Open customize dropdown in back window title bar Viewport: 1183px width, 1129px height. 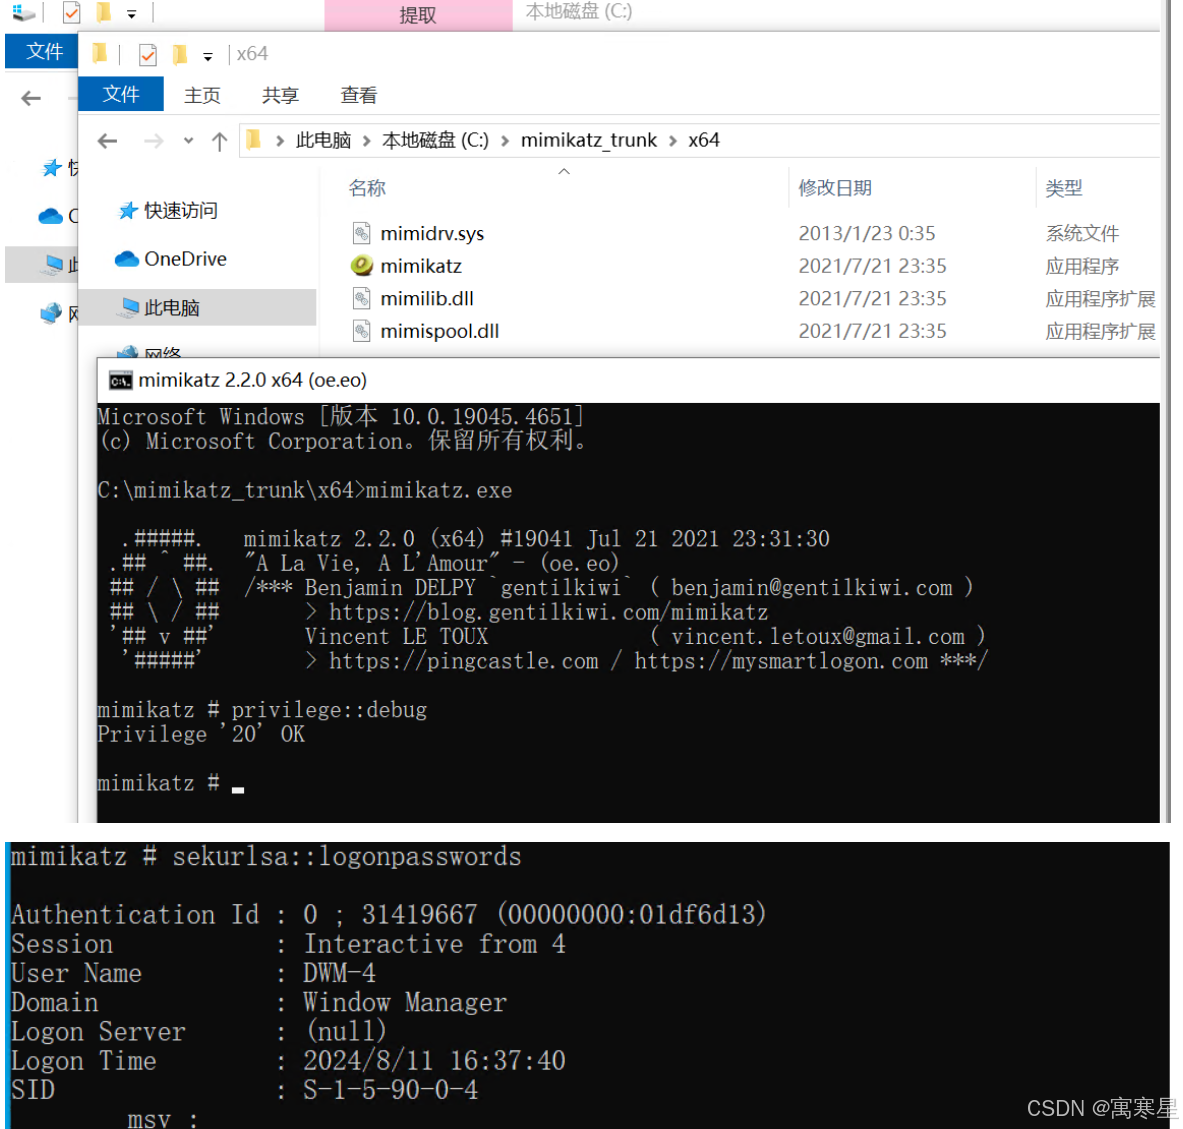tap(131, 14)
